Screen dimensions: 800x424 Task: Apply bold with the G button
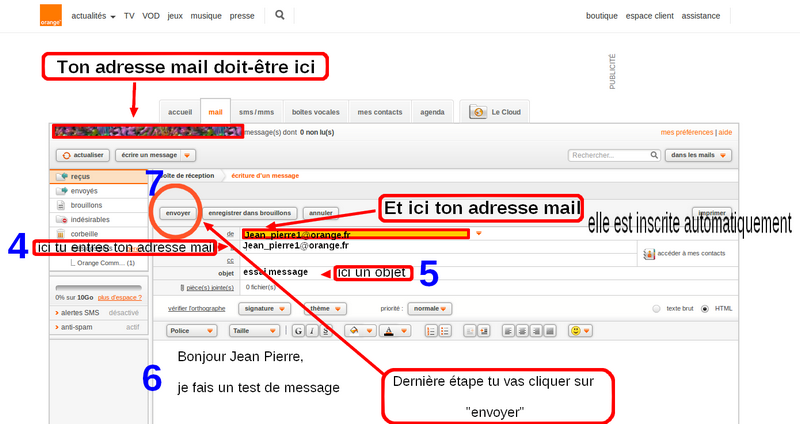[298, 331]
